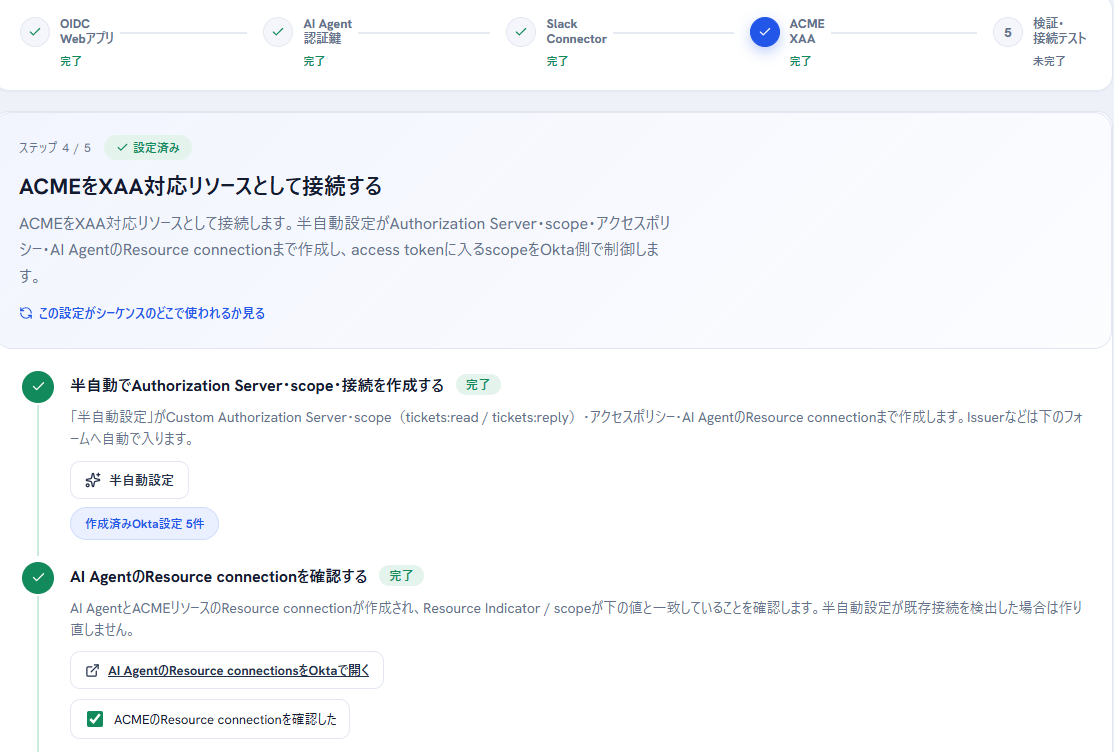Click 完了 status under OIDC Webアプリ
The width and height of the screenshot is (1114, 752).
(x=70, y=61)
